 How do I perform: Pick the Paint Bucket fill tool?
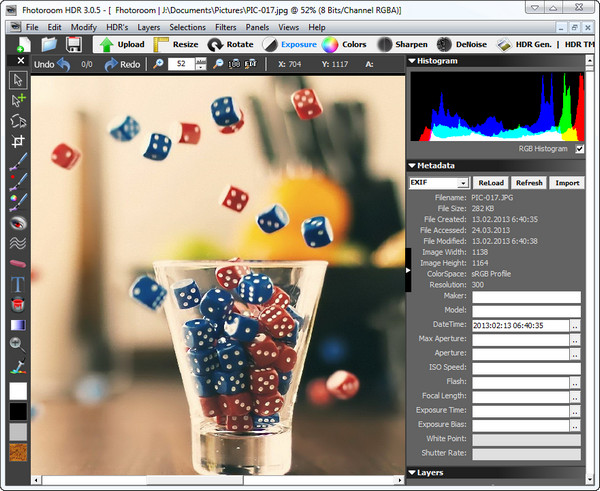17,304
